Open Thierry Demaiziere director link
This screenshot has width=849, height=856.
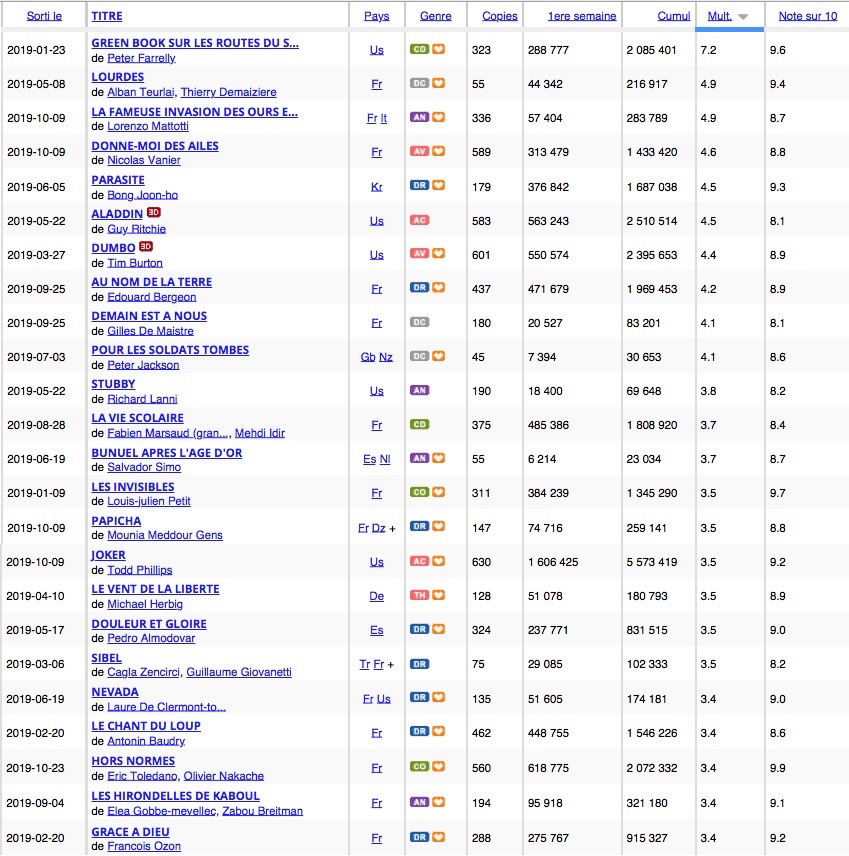tap(228, 92)
